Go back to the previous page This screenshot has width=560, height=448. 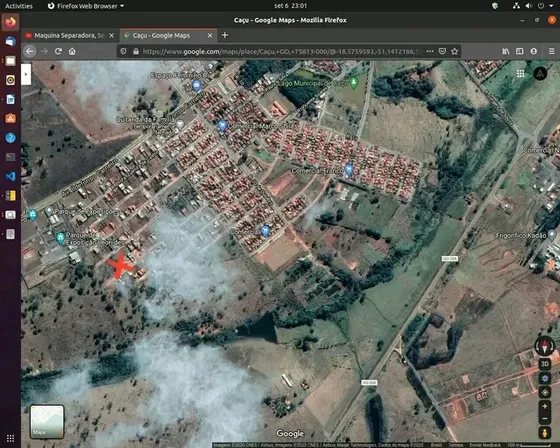(30, 51)
